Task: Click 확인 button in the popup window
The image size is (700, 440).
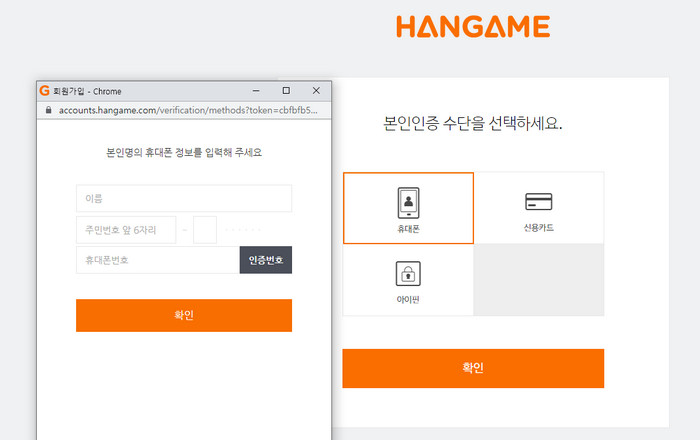Action: [184, 315]
